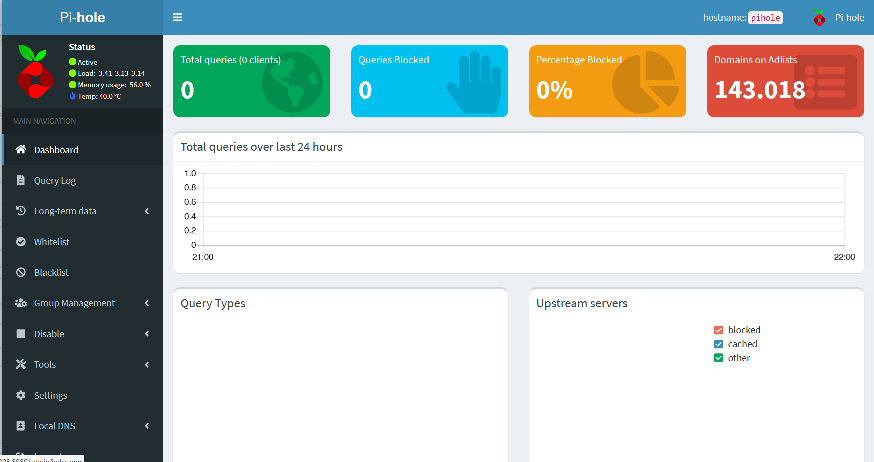Click the globe icon in Total queries card
The width and height of the screenshot is (874, 462).
point(292,82)
